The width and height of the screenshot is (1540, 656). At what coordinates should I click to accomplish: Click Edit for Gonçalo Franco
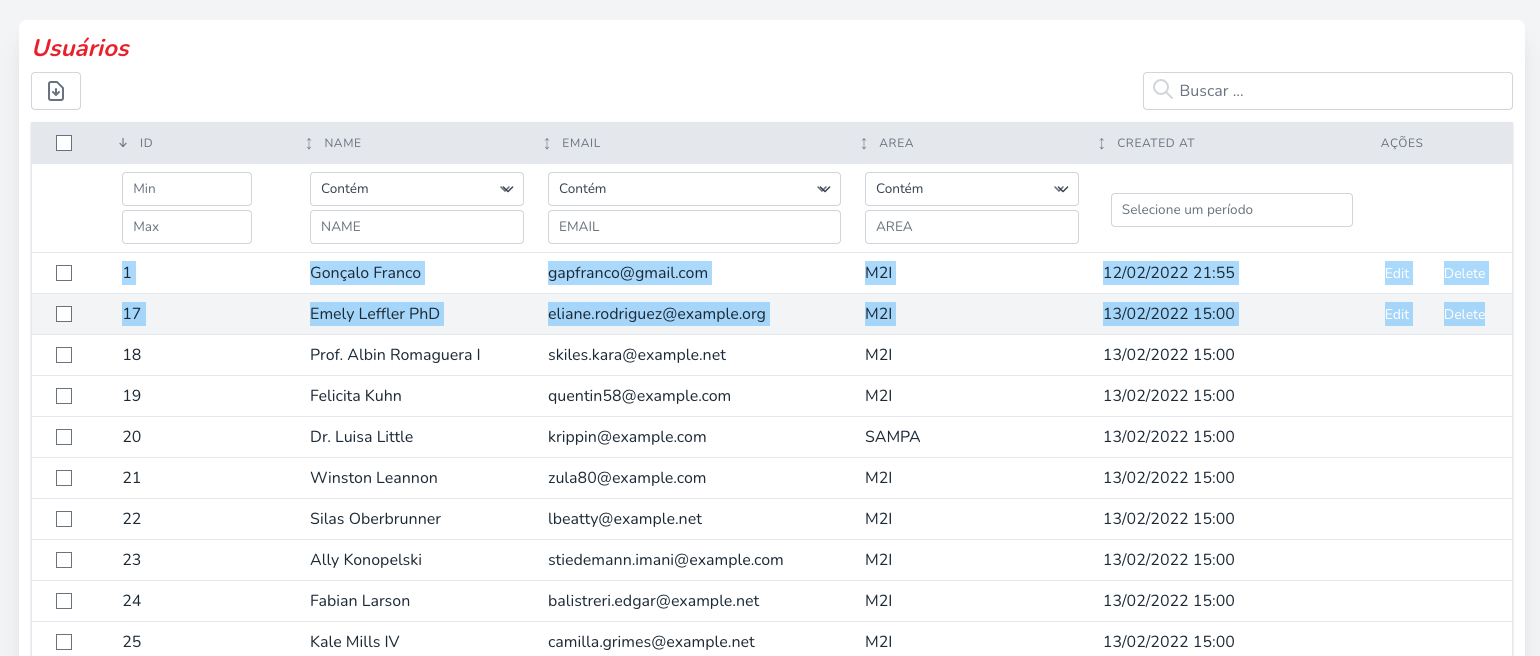(1397, 273)
